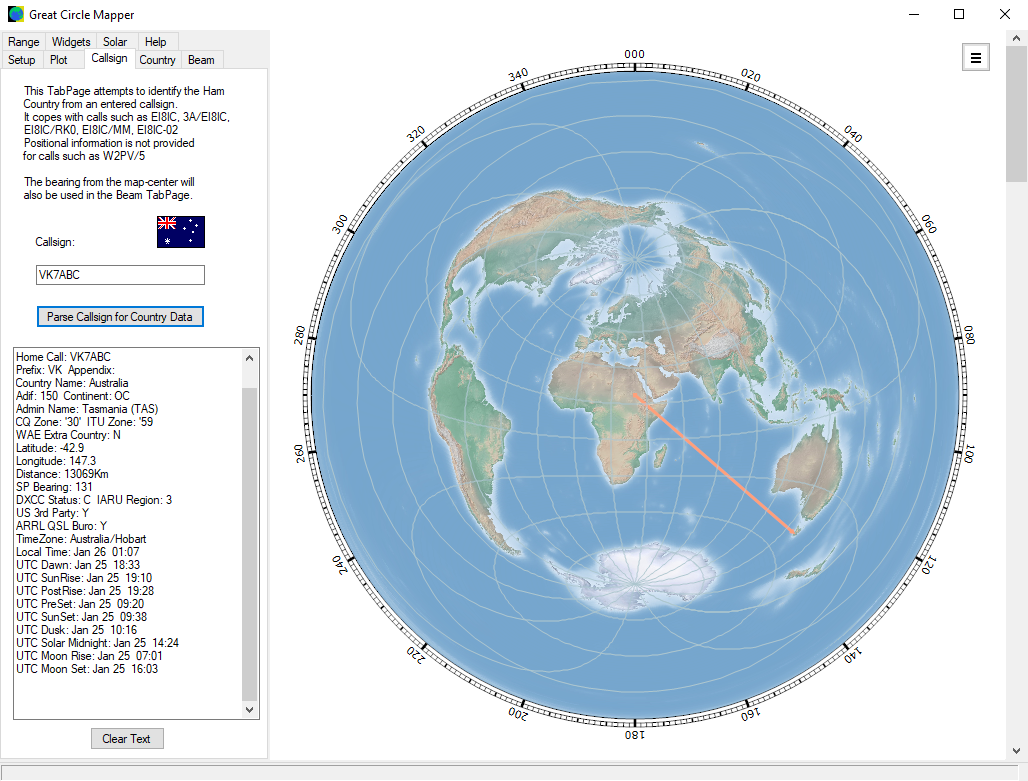Click the results list scroll-down arrow

(x=249, y=710)
